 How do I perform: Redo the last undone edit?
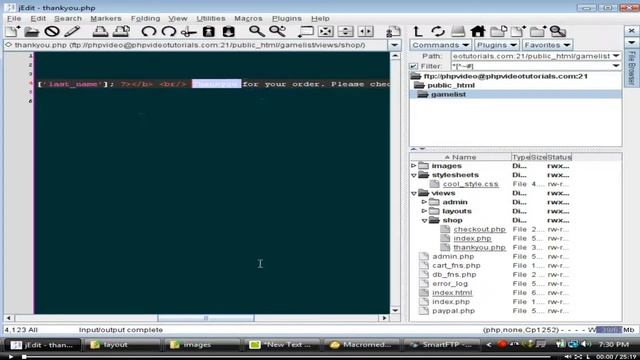click(x=169, y=31)
